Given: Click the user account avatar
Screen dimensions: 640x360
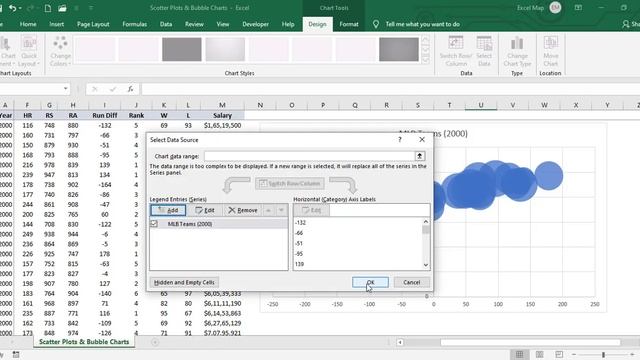Looking at the screenshot, I should tap(555, 7).
